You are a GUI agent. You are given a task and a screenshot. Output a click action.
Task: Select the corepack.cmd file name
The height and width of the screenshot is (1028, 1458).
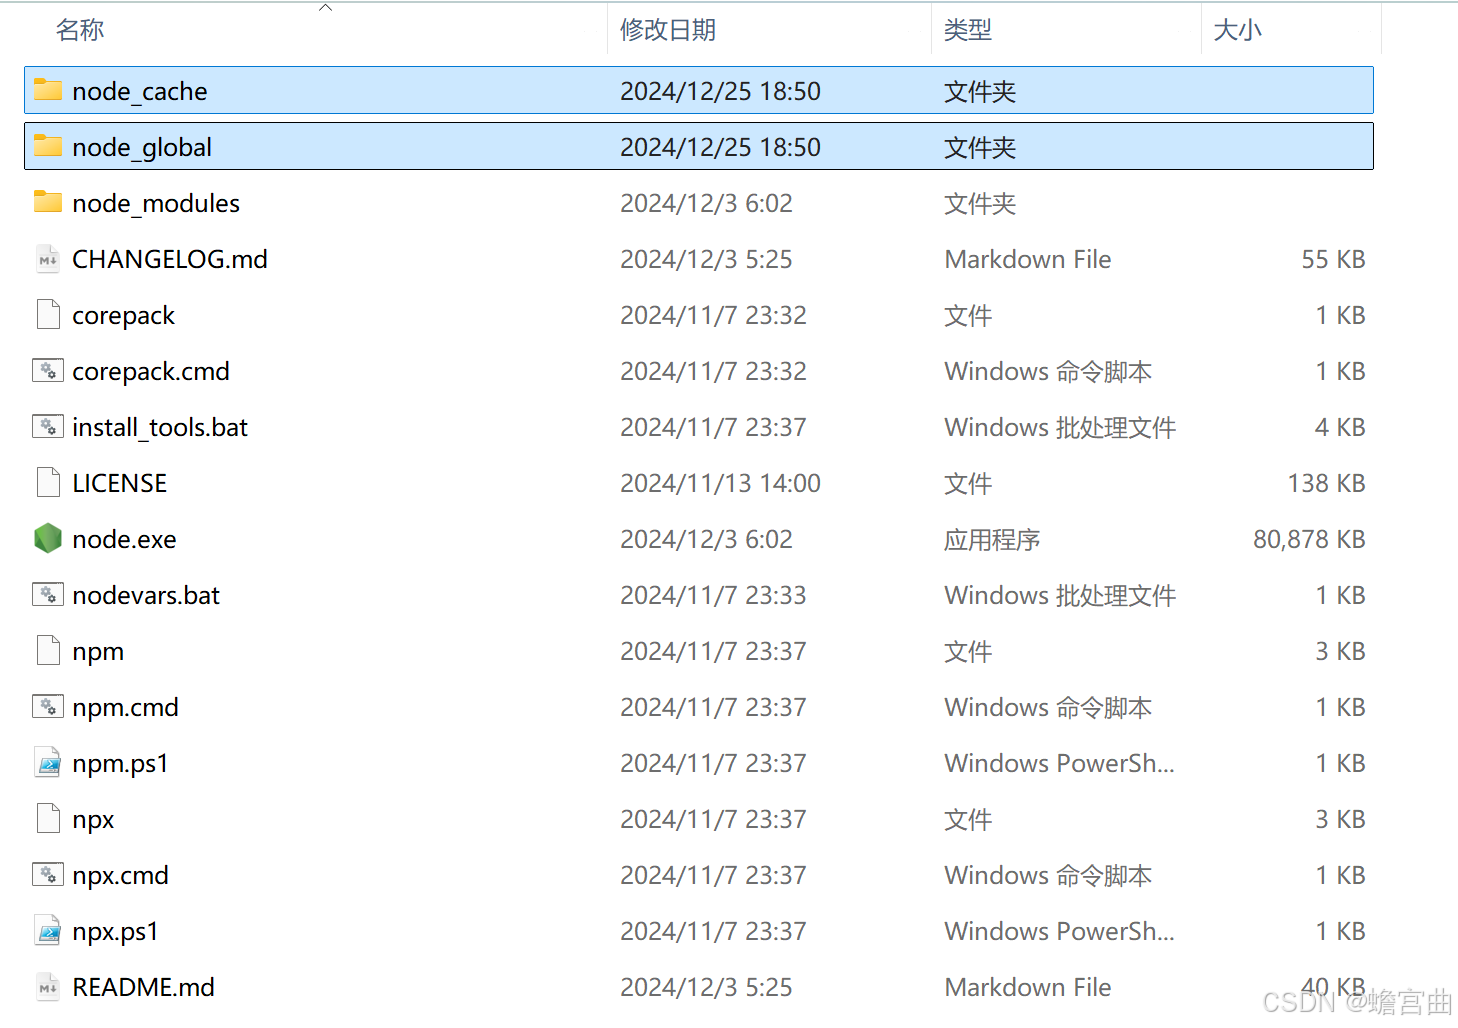pyautogui.click(x=151, y=371)
